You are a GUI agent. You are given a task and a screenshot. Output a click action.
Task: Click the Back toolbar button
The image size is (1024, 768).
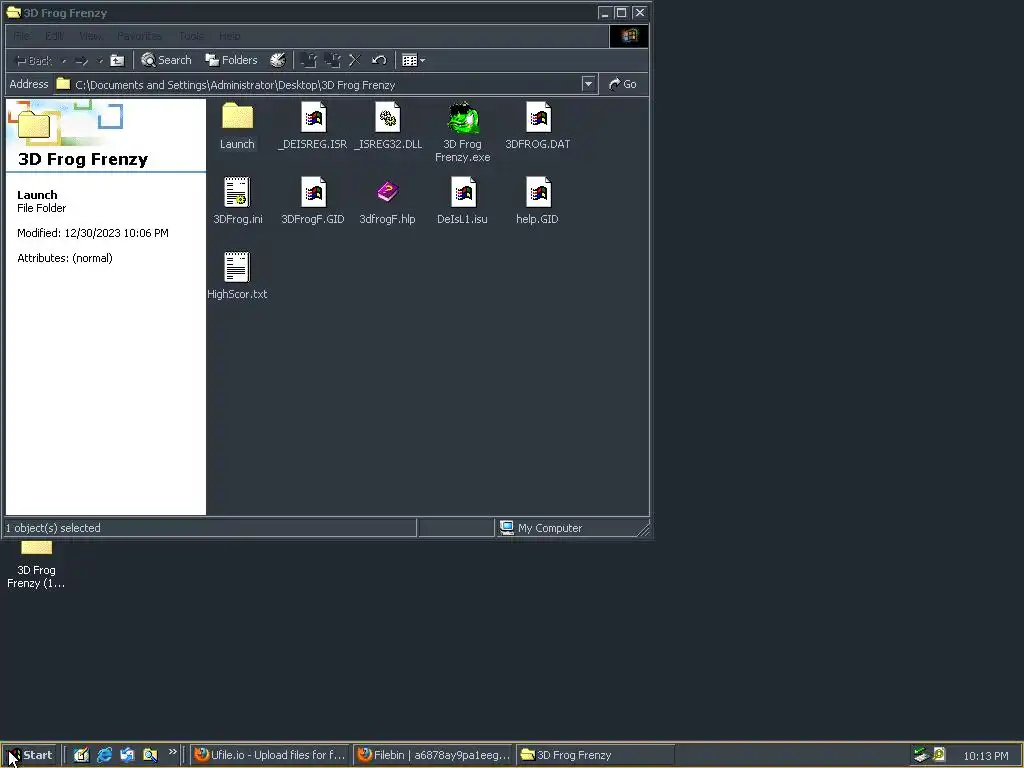point(34,61)
